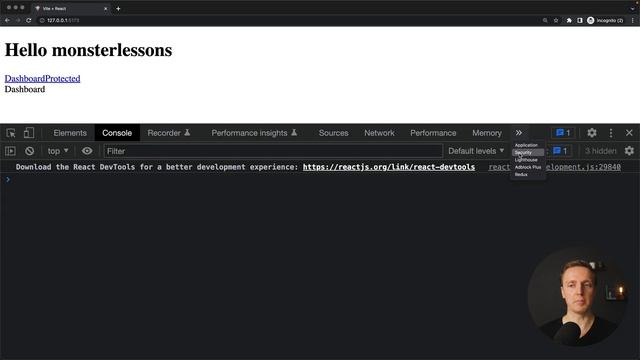Screen dimensions: 640x360
Task: Switch to the Recorder tab
Action: (169, 133)
